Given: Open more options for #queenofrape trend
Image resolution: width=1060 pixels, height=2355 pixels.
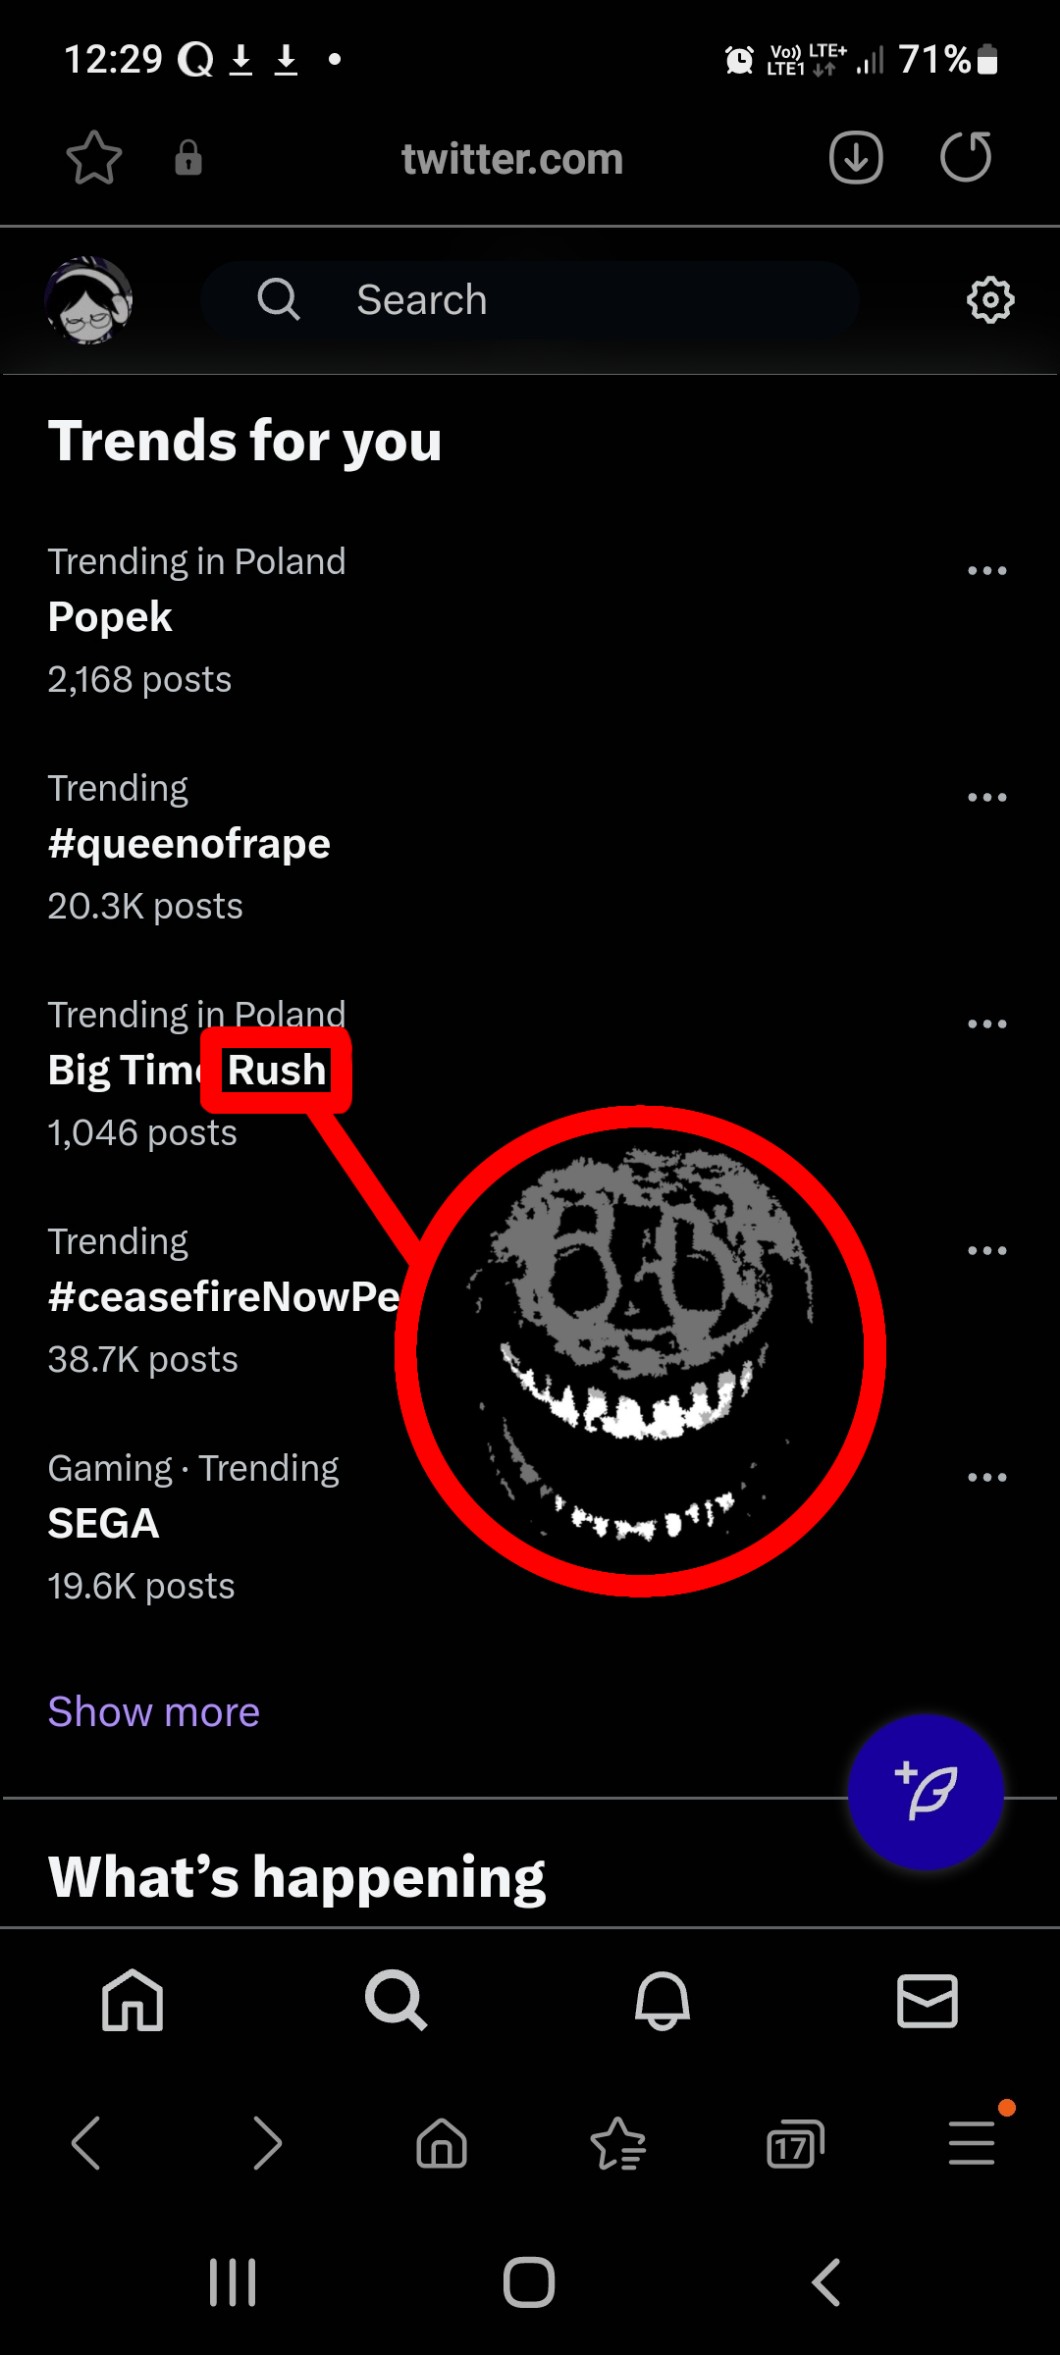Looking at the screenshot, I should (x=987, y=798).
